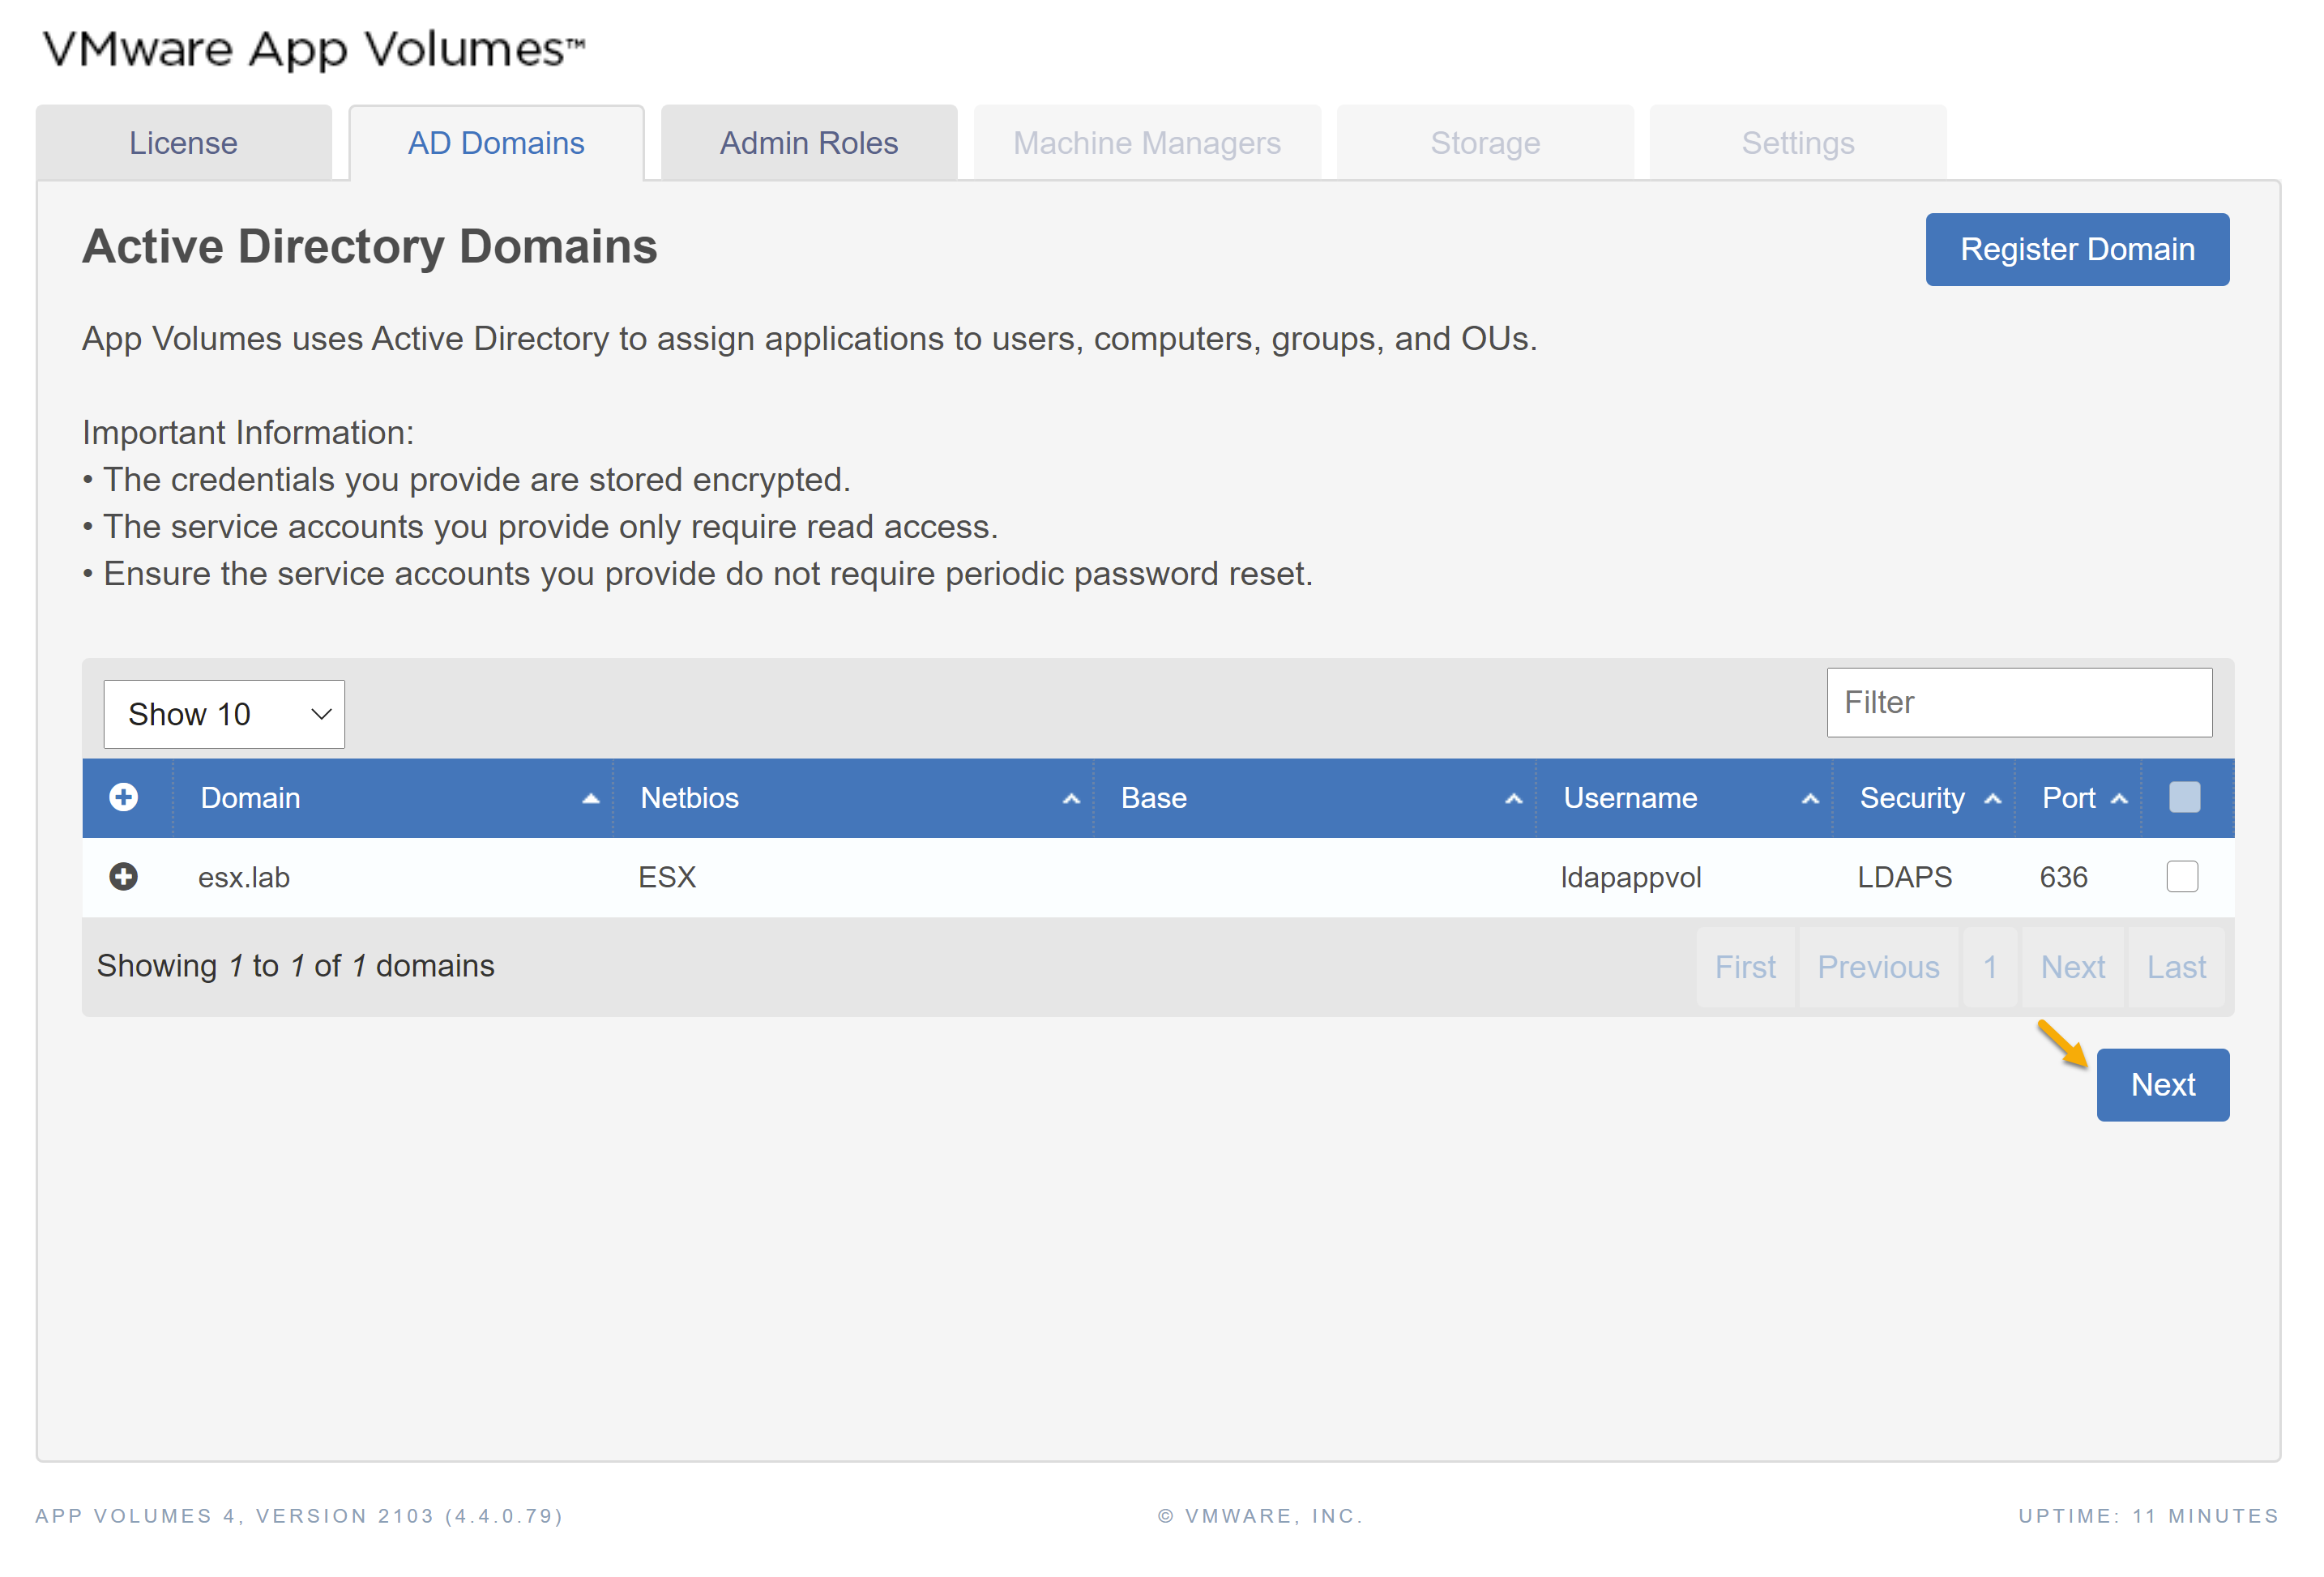Sort by Netbios column arrow
This screenshot has height=1577, width=2324.
point(1071,799)
